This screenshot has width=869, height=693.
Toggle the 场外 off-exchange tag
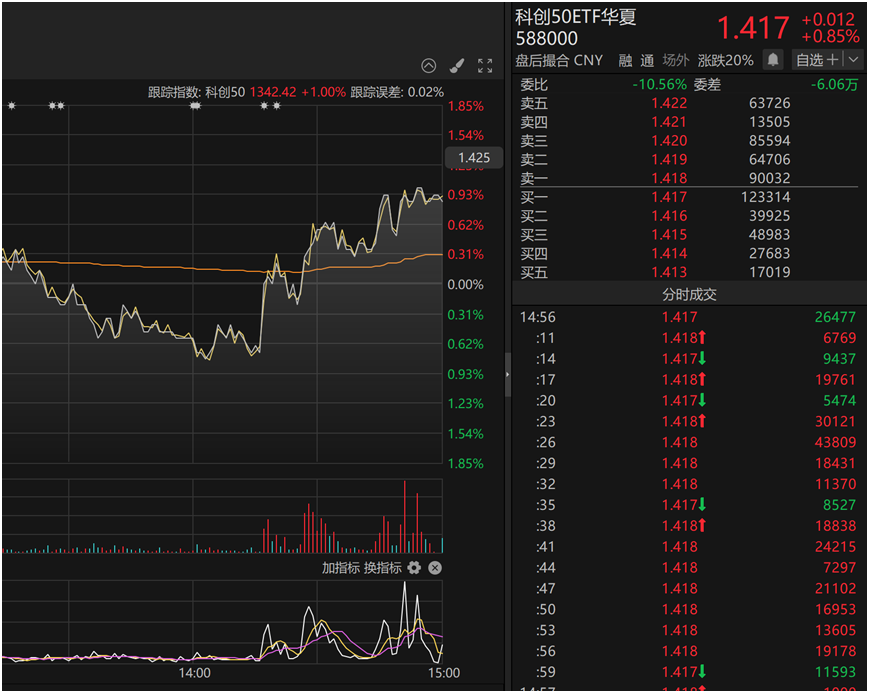tap(676, 60)
